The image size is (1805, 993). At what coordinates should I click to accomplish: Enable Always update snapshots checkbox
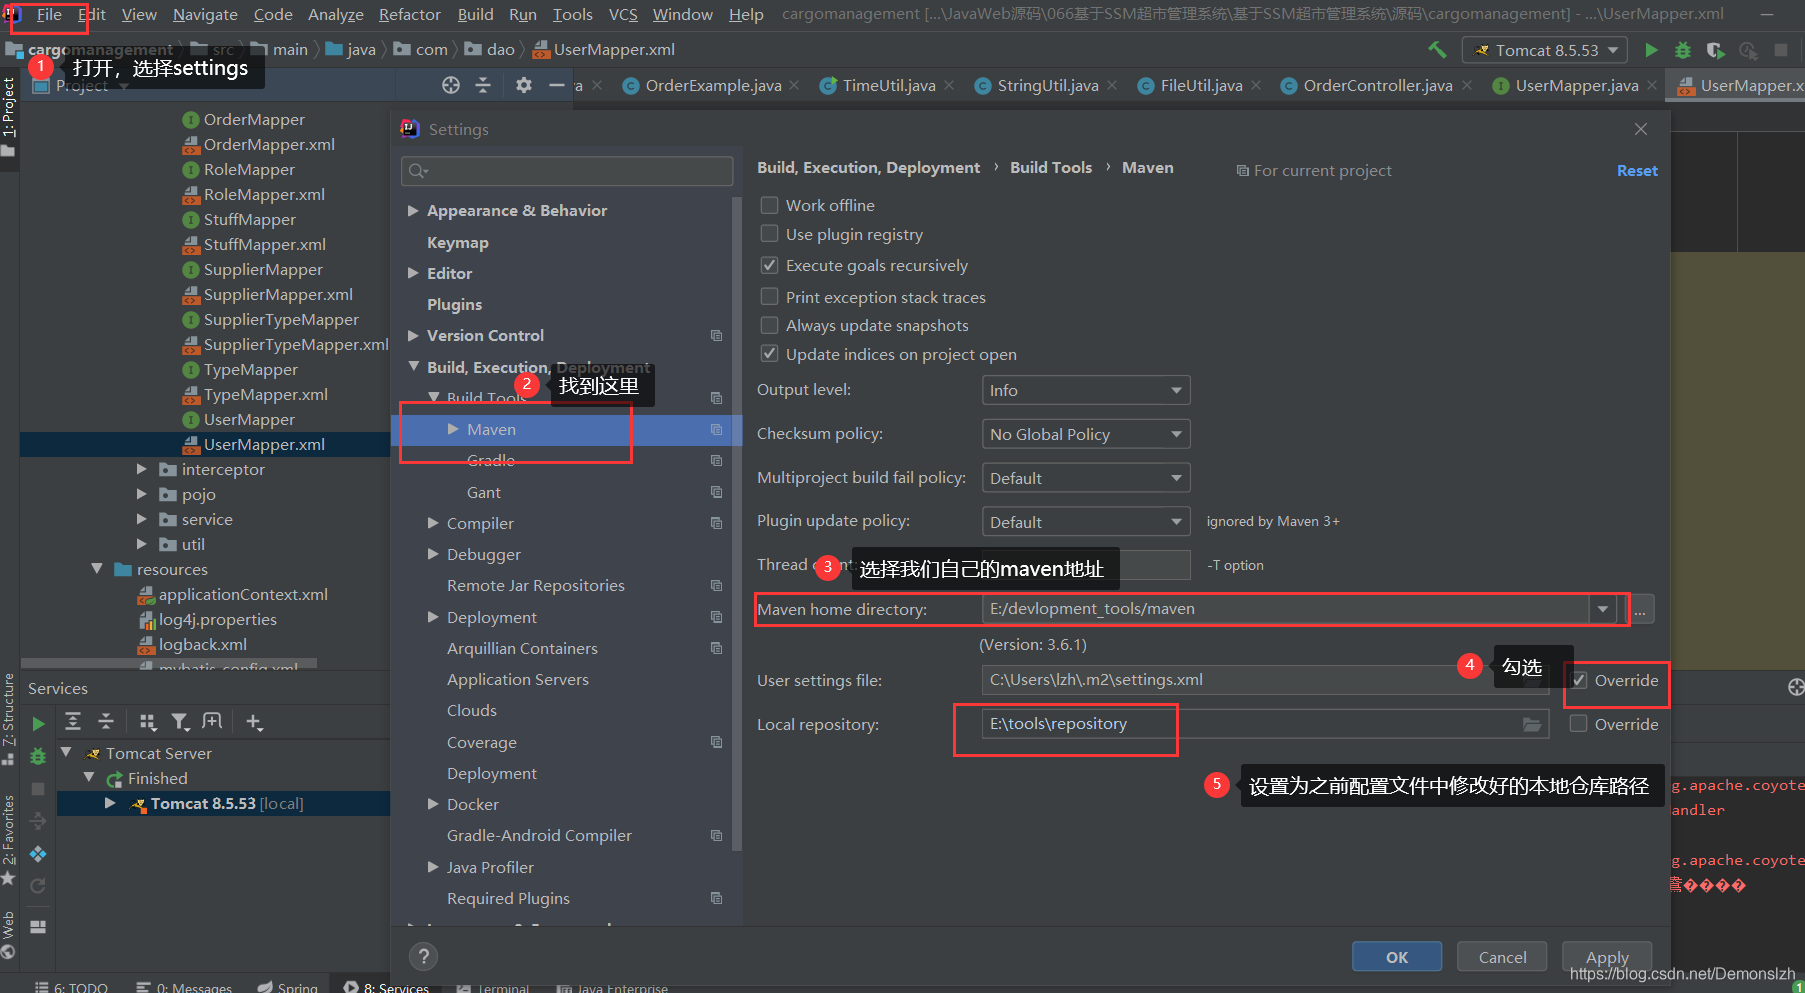[770, 325]
